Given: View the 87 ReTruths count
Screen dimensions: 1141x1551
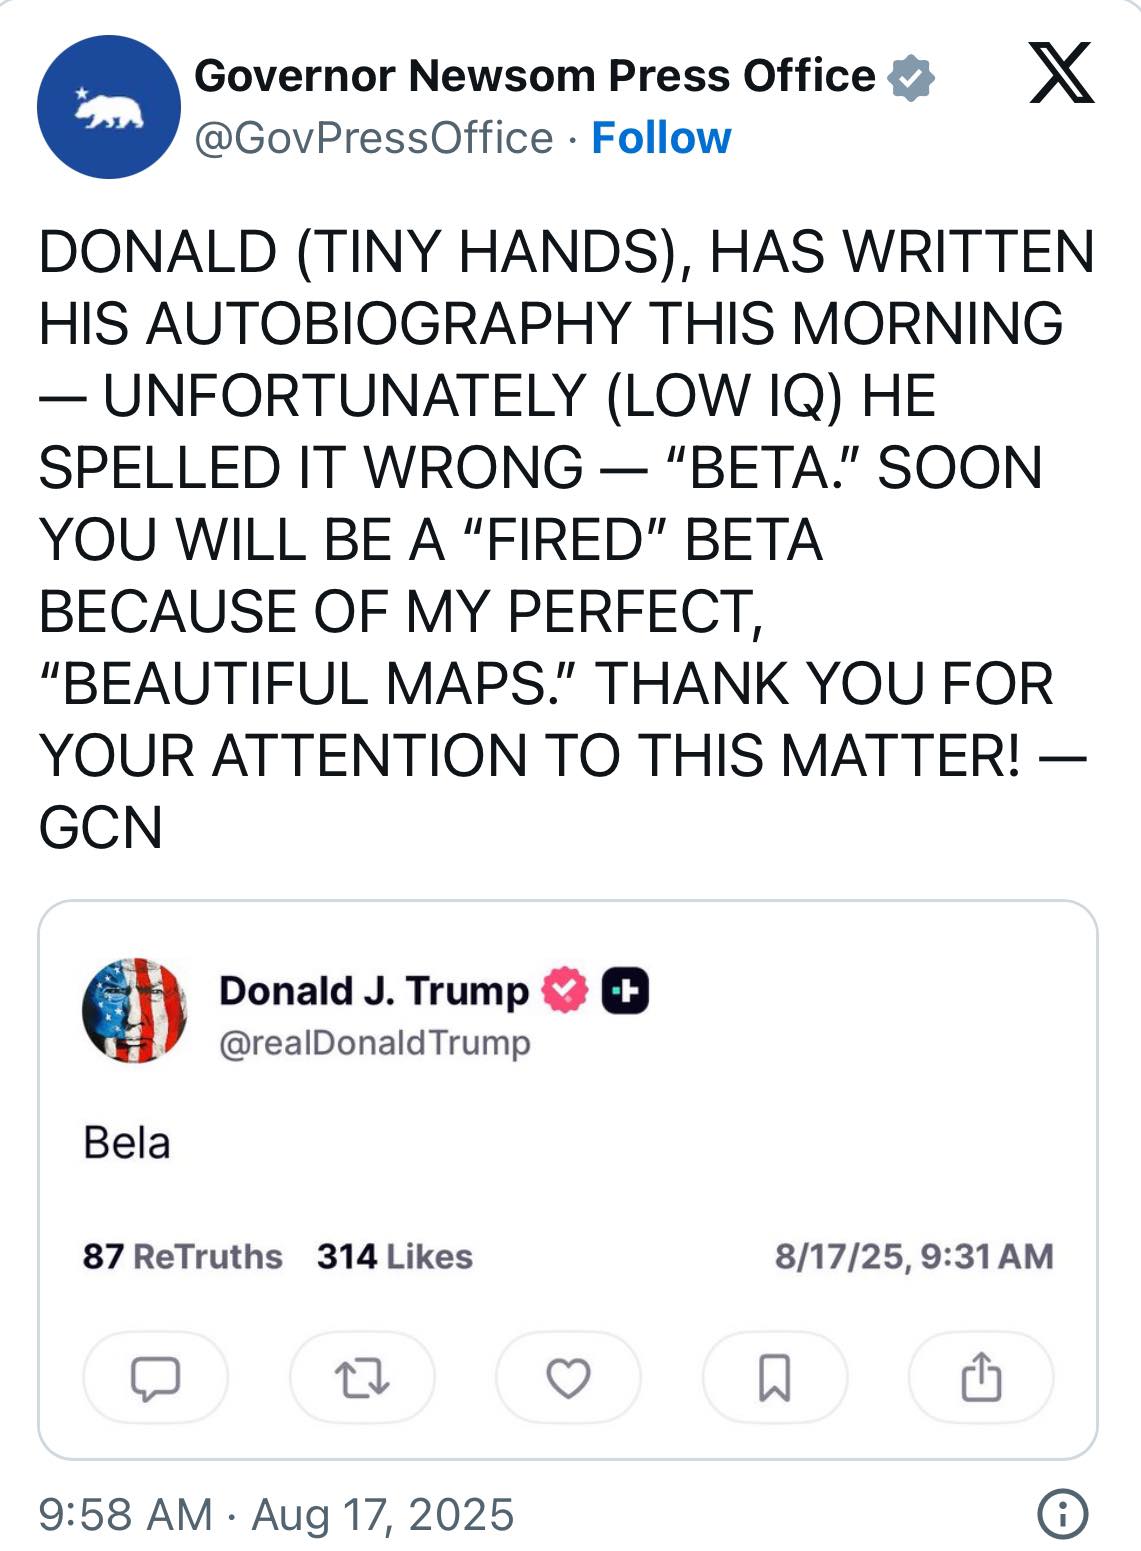Looking at the screenshot, I should coord(182,1256).
